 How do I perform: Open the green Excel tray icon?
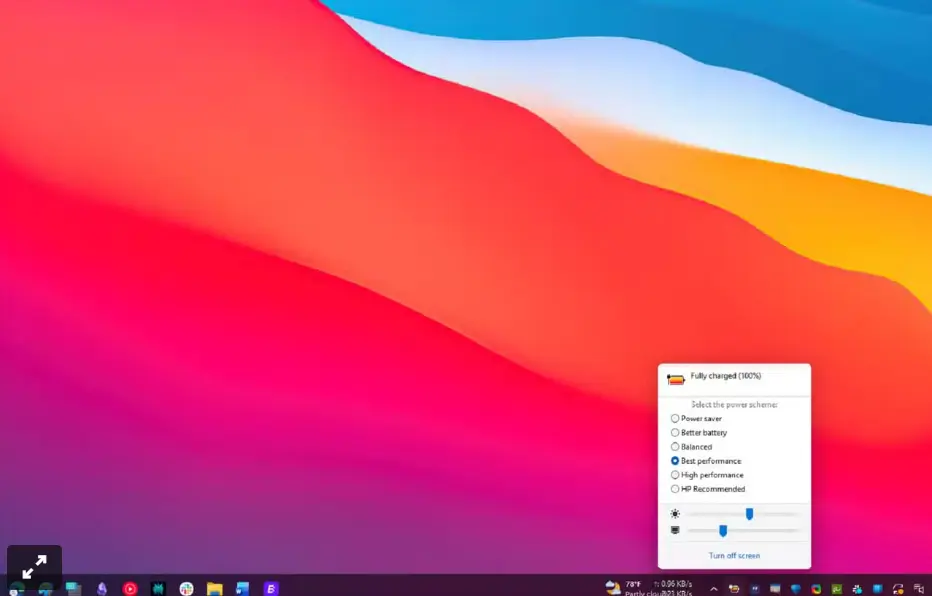click(836, 588)
